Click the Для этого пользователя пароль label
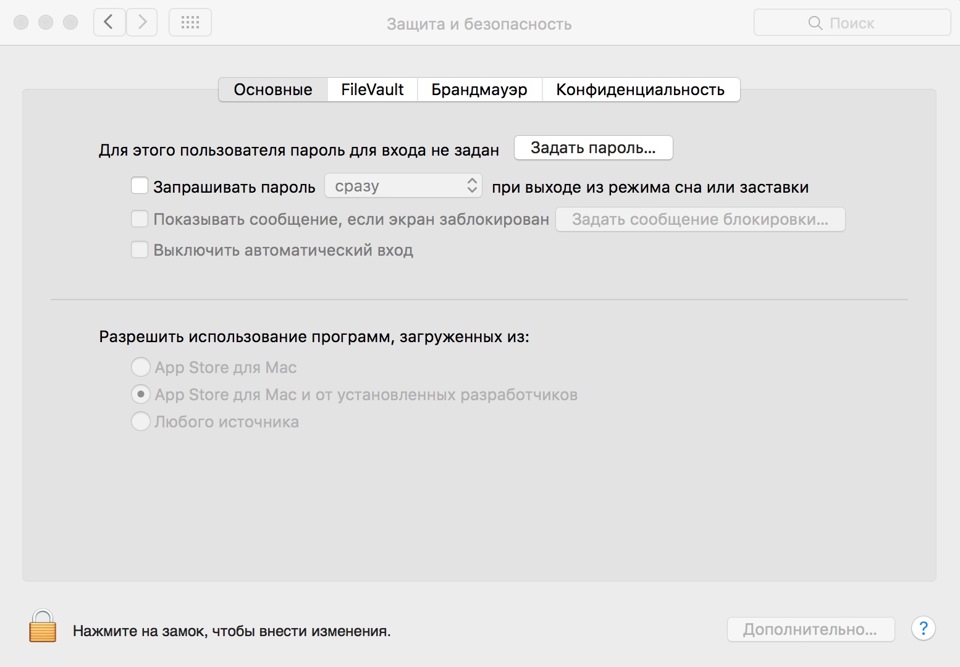Viewport: 960px width, 667px height. (299, 150)
